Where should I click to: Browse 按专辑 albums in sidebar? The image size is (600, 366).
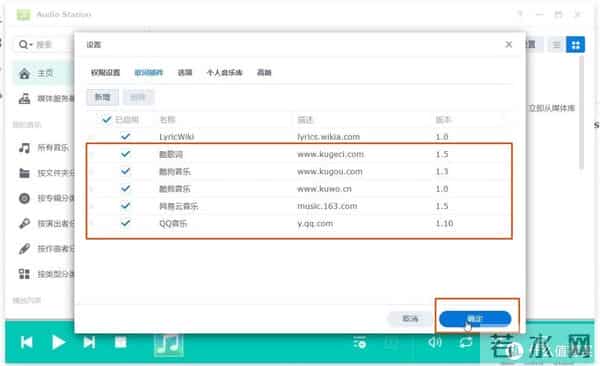[45, 198]
